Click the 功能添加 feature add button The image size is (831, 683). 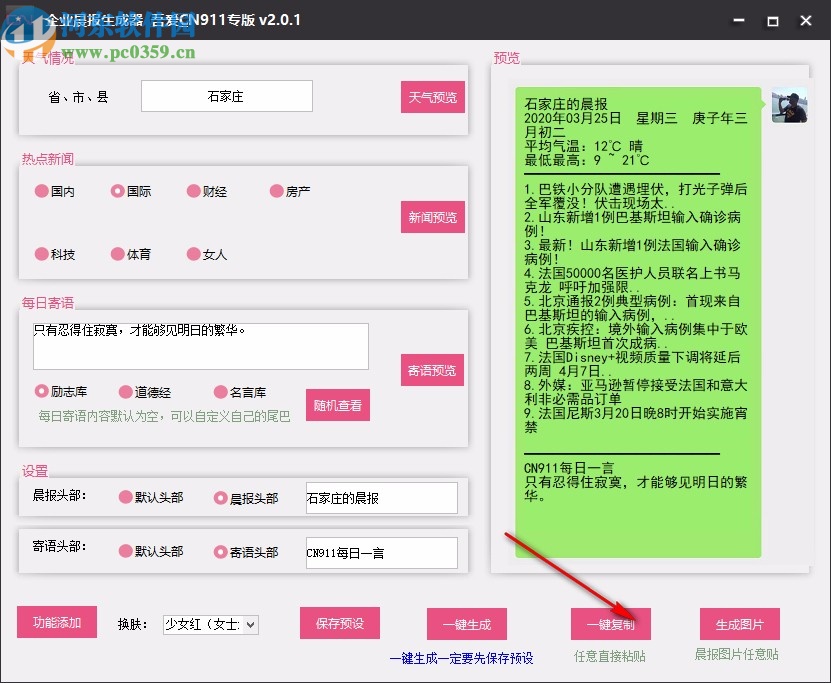56,622
